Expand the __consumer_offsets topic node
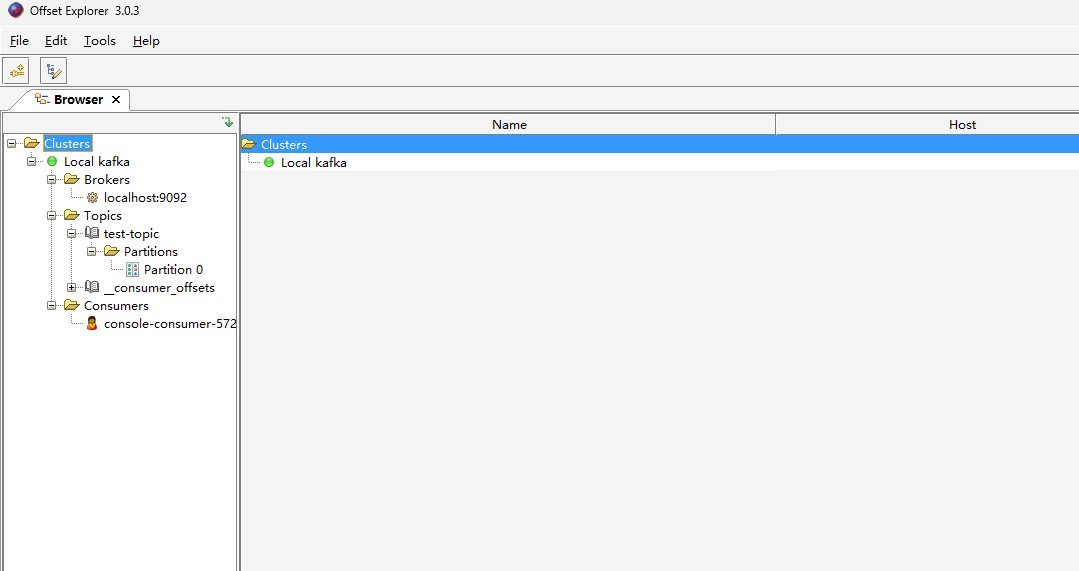This screenshot has height=571, width=1079. click(x=72, y=288)
